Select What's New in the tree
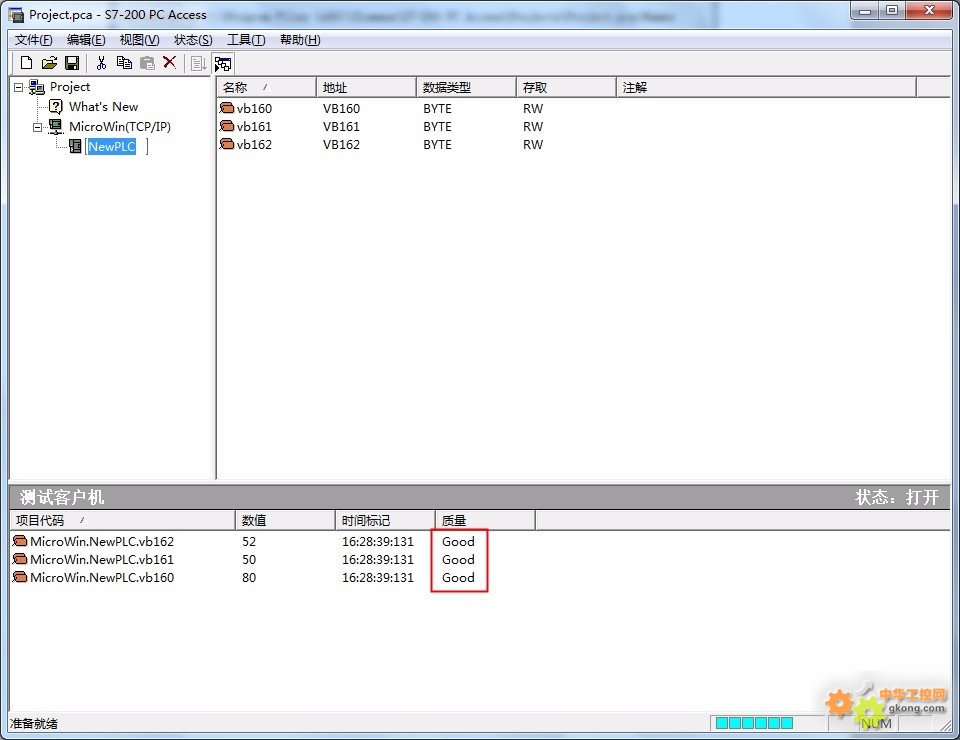The width and height of the screenshot is (960, 740). click(x=103, y=107)
